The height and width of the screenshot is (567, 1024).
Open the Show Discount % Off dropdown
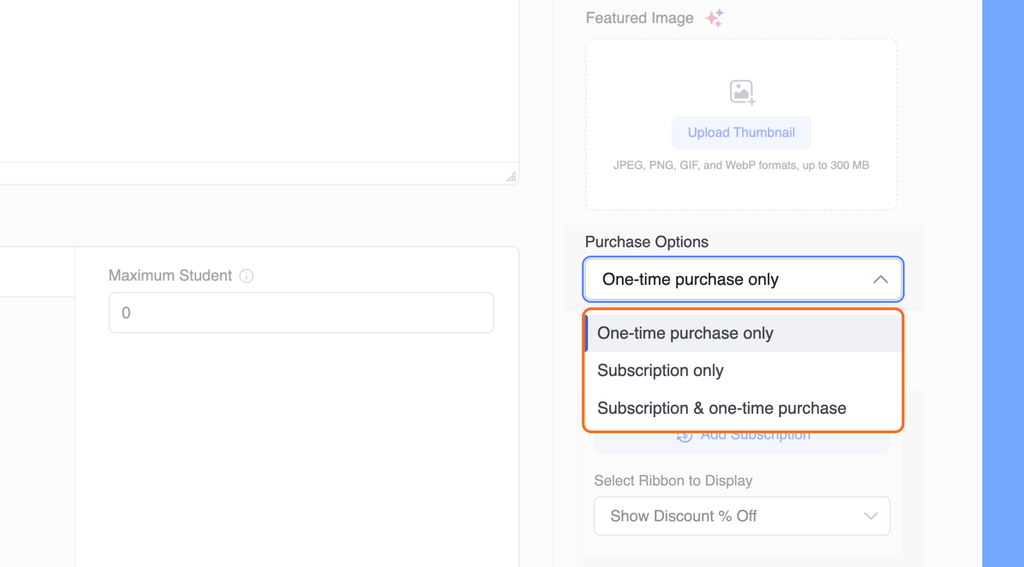click(x=742, y=516)
